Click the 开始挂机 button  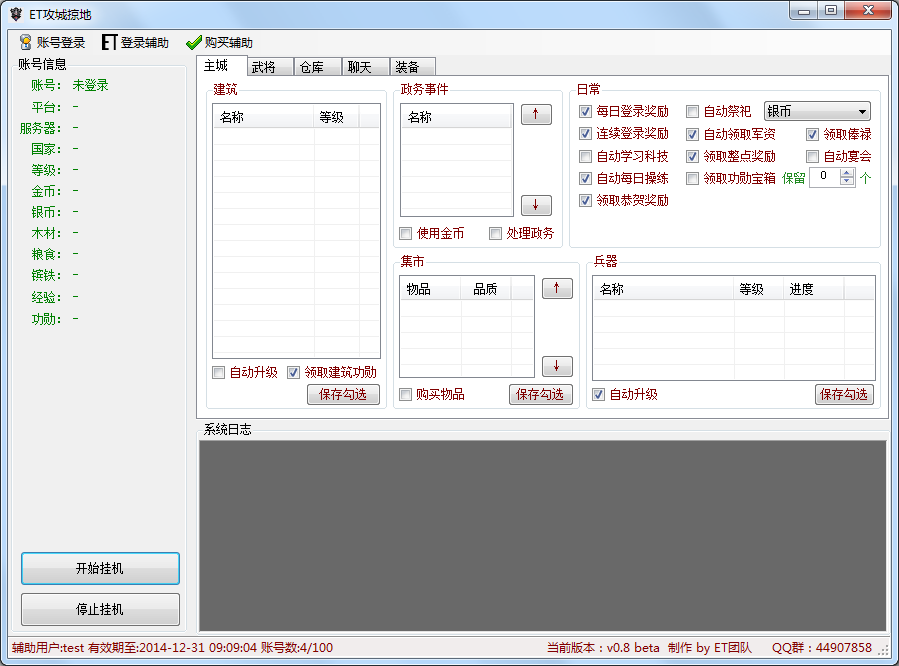(x=100, y=569)
